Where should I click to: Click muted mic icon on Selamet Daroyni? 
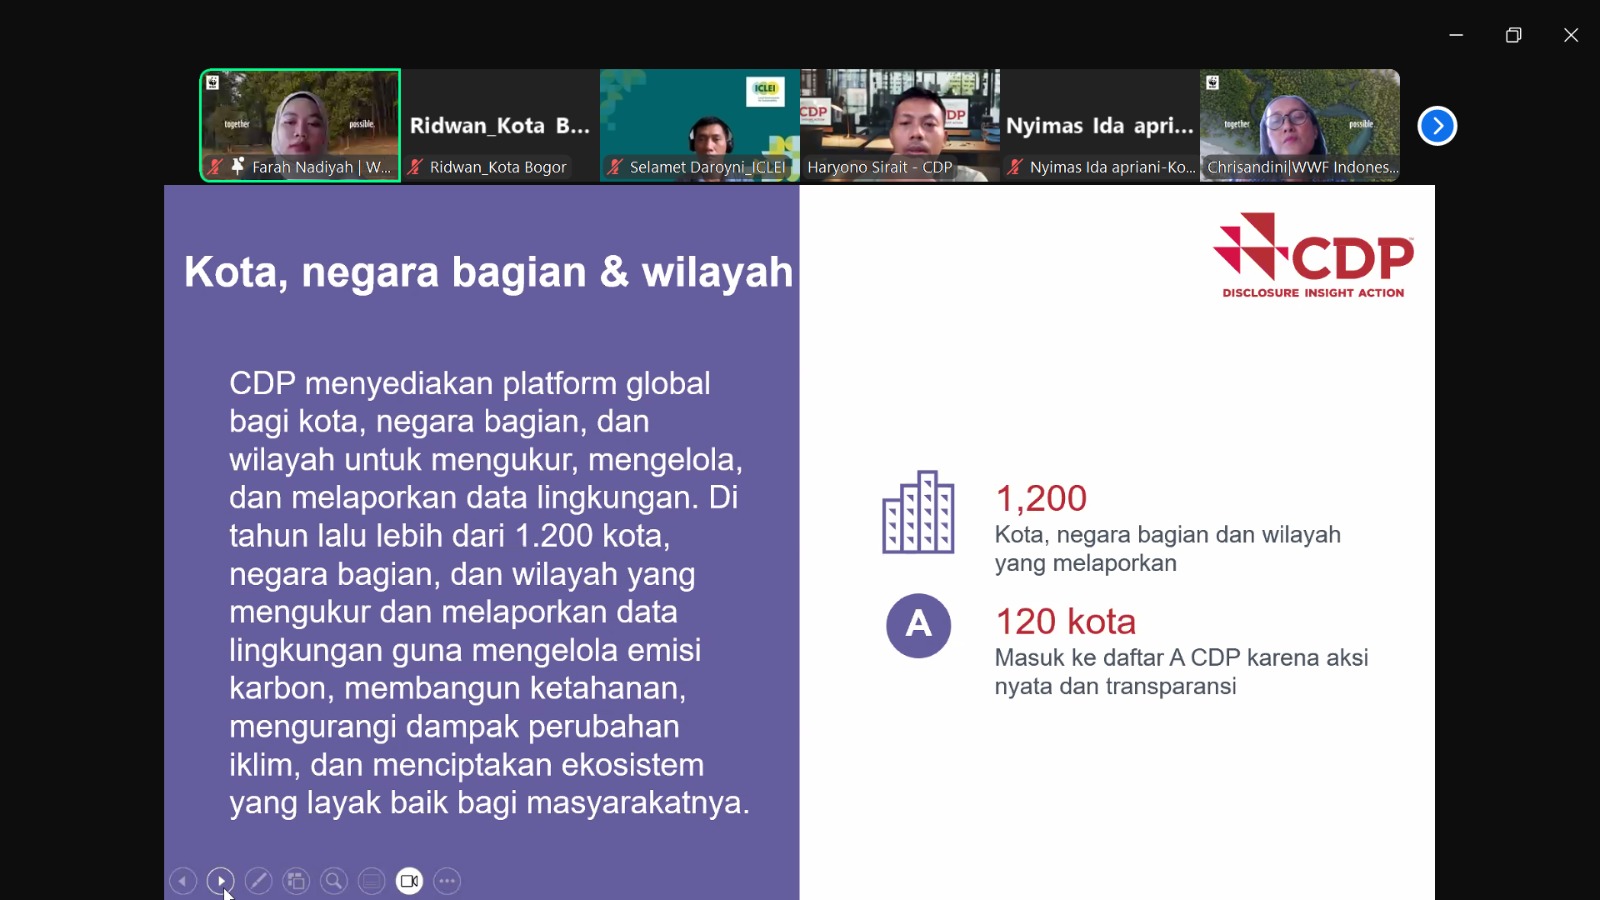pos(615,167)
